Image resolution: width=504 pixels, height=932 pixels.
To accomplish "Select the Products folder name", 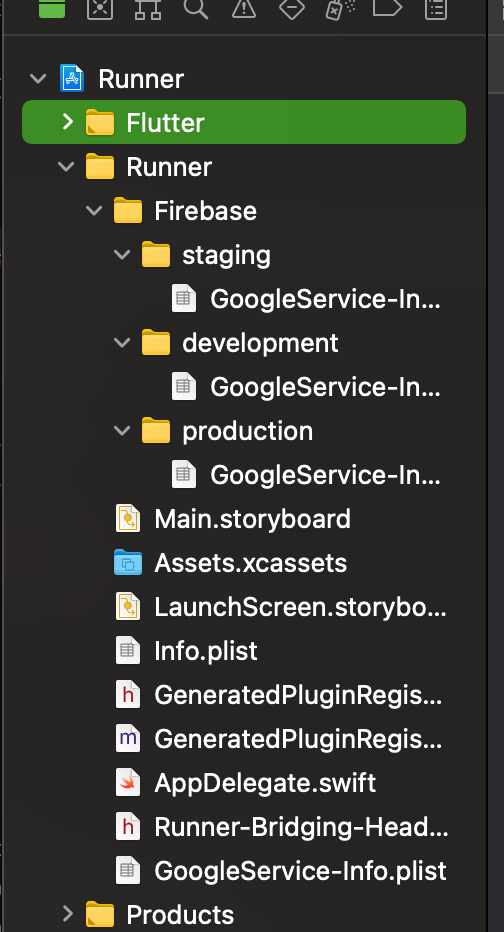I will tap(180, 914).
